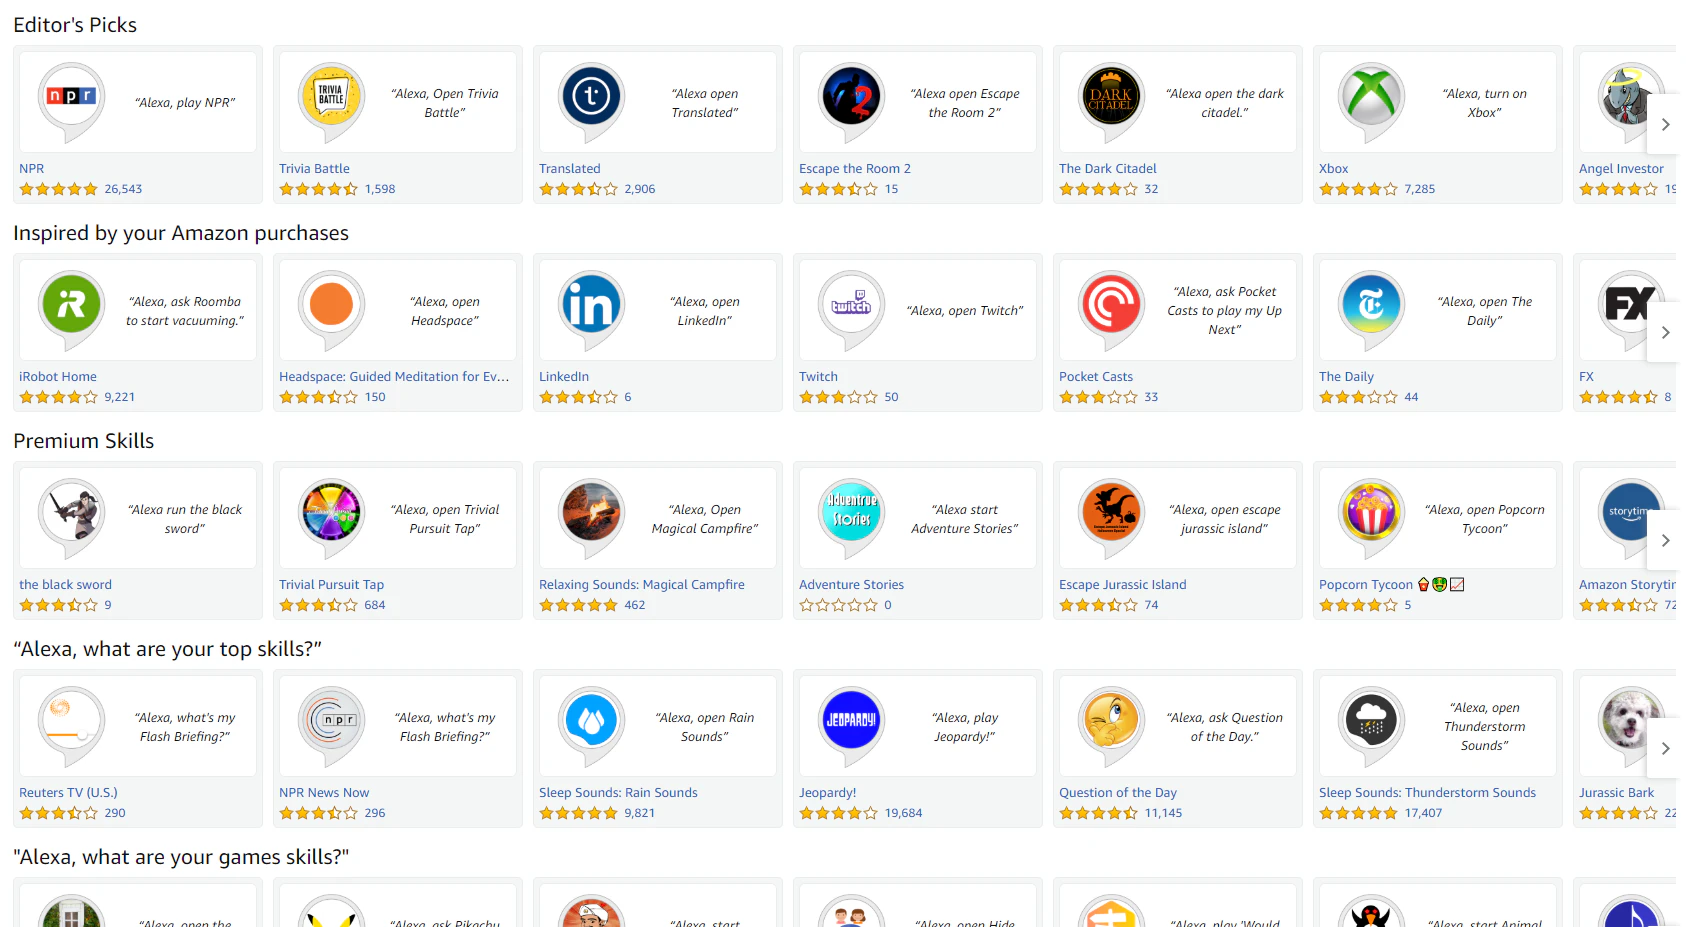Click the Xbox 7,285 ratings count
The image size is (1686, 927).
click(x=1419, y=189)
